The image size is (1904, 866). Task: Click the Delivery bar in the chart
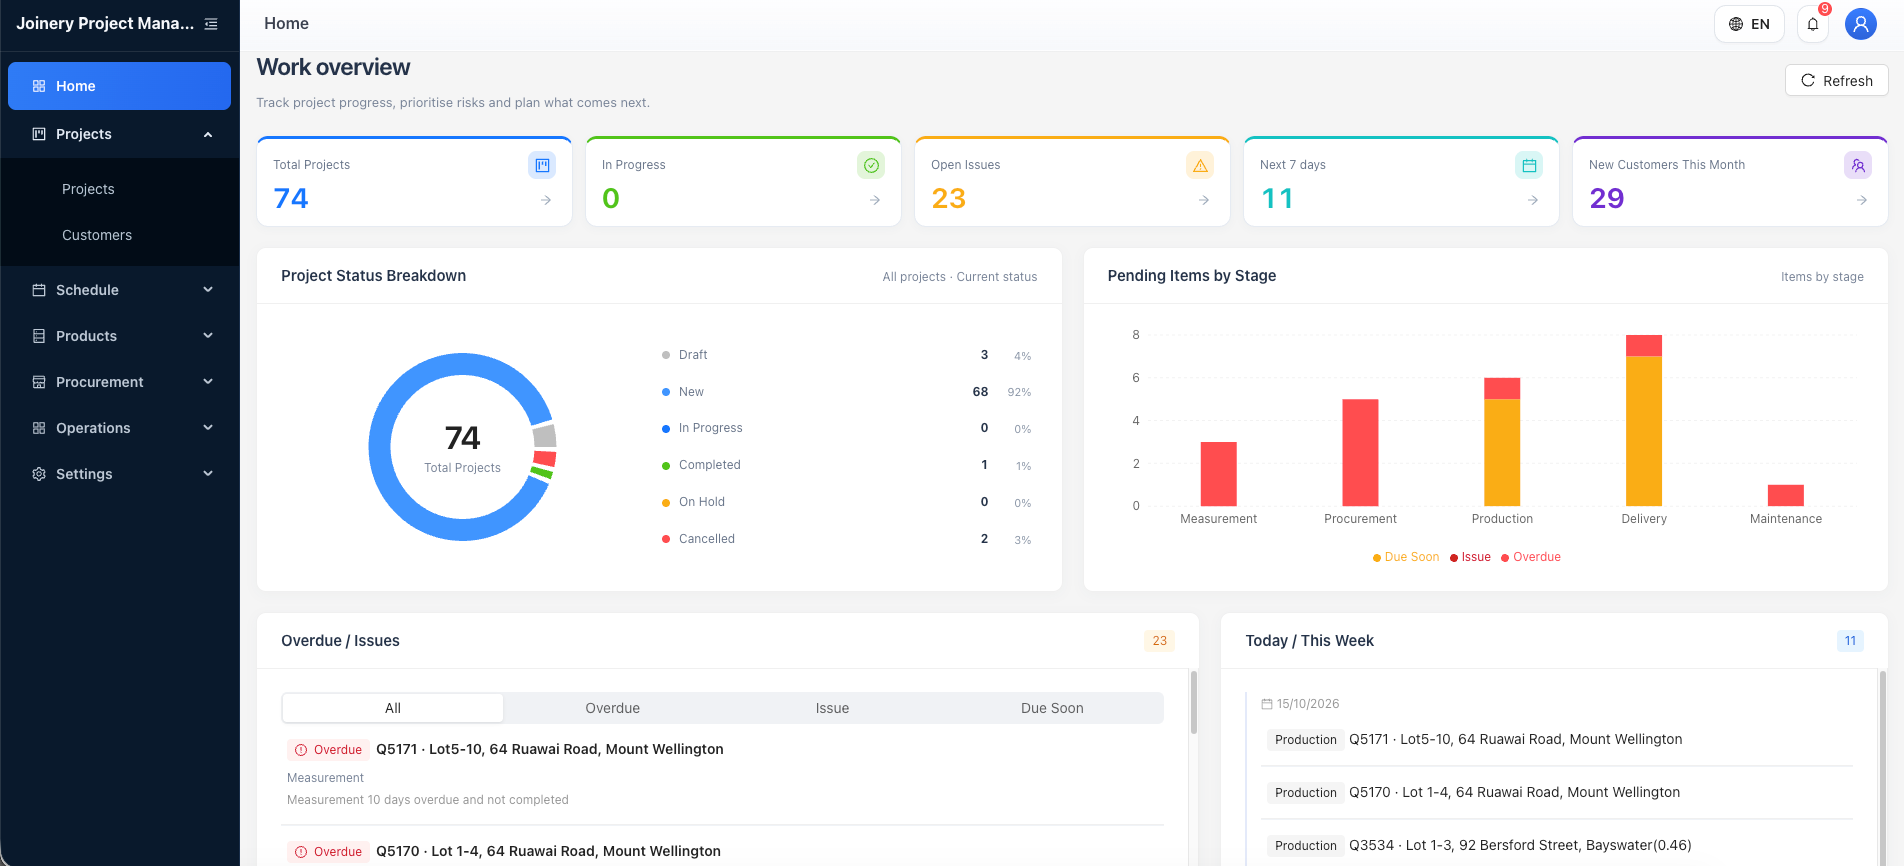point(1644,420)
